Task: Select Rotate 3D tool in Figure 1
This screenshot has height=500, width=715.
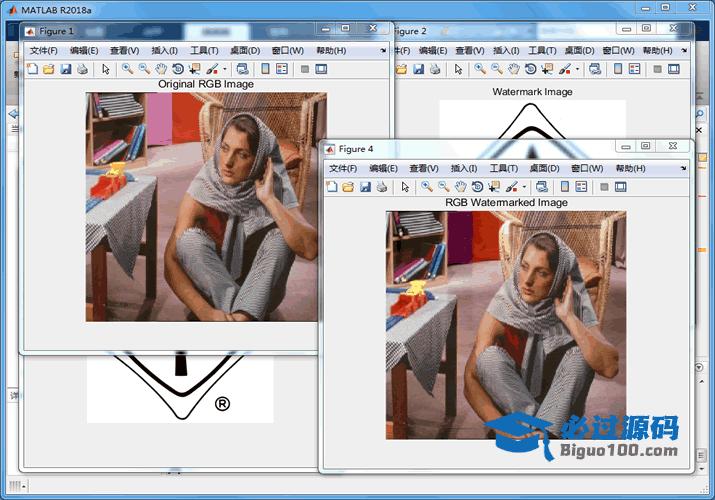Action: [x=178, y=69]
